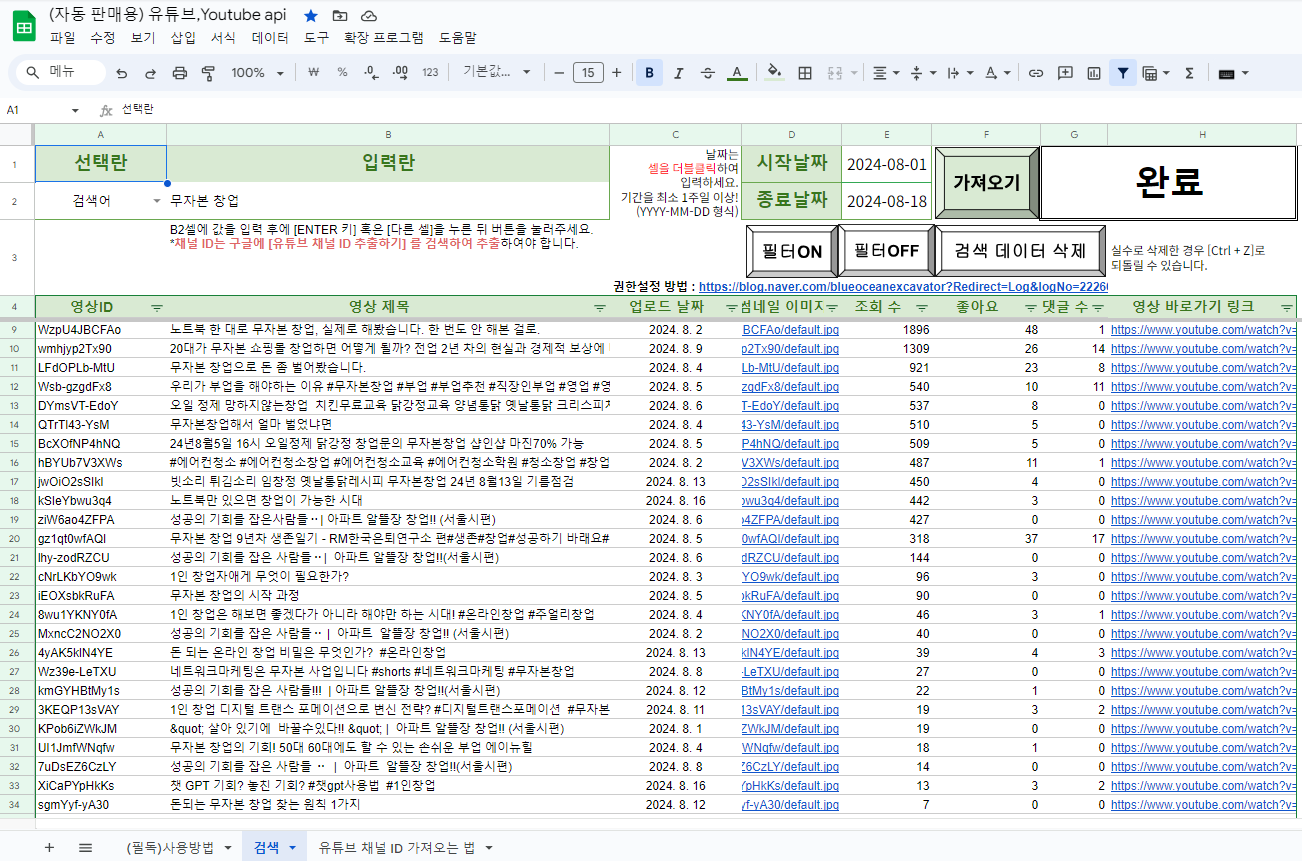Select the paint format tool
Viewport: 1302px width, 861px height.
coord(208,73)
